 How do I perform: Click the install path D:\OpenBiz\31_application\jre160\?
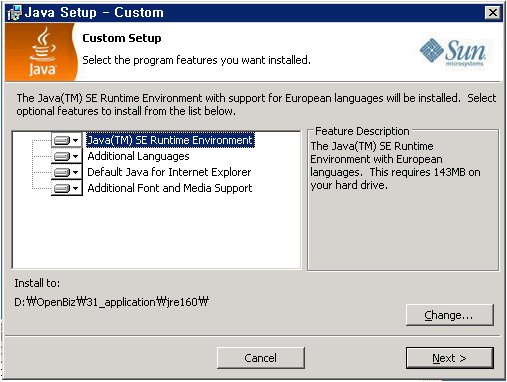(111, 302)
